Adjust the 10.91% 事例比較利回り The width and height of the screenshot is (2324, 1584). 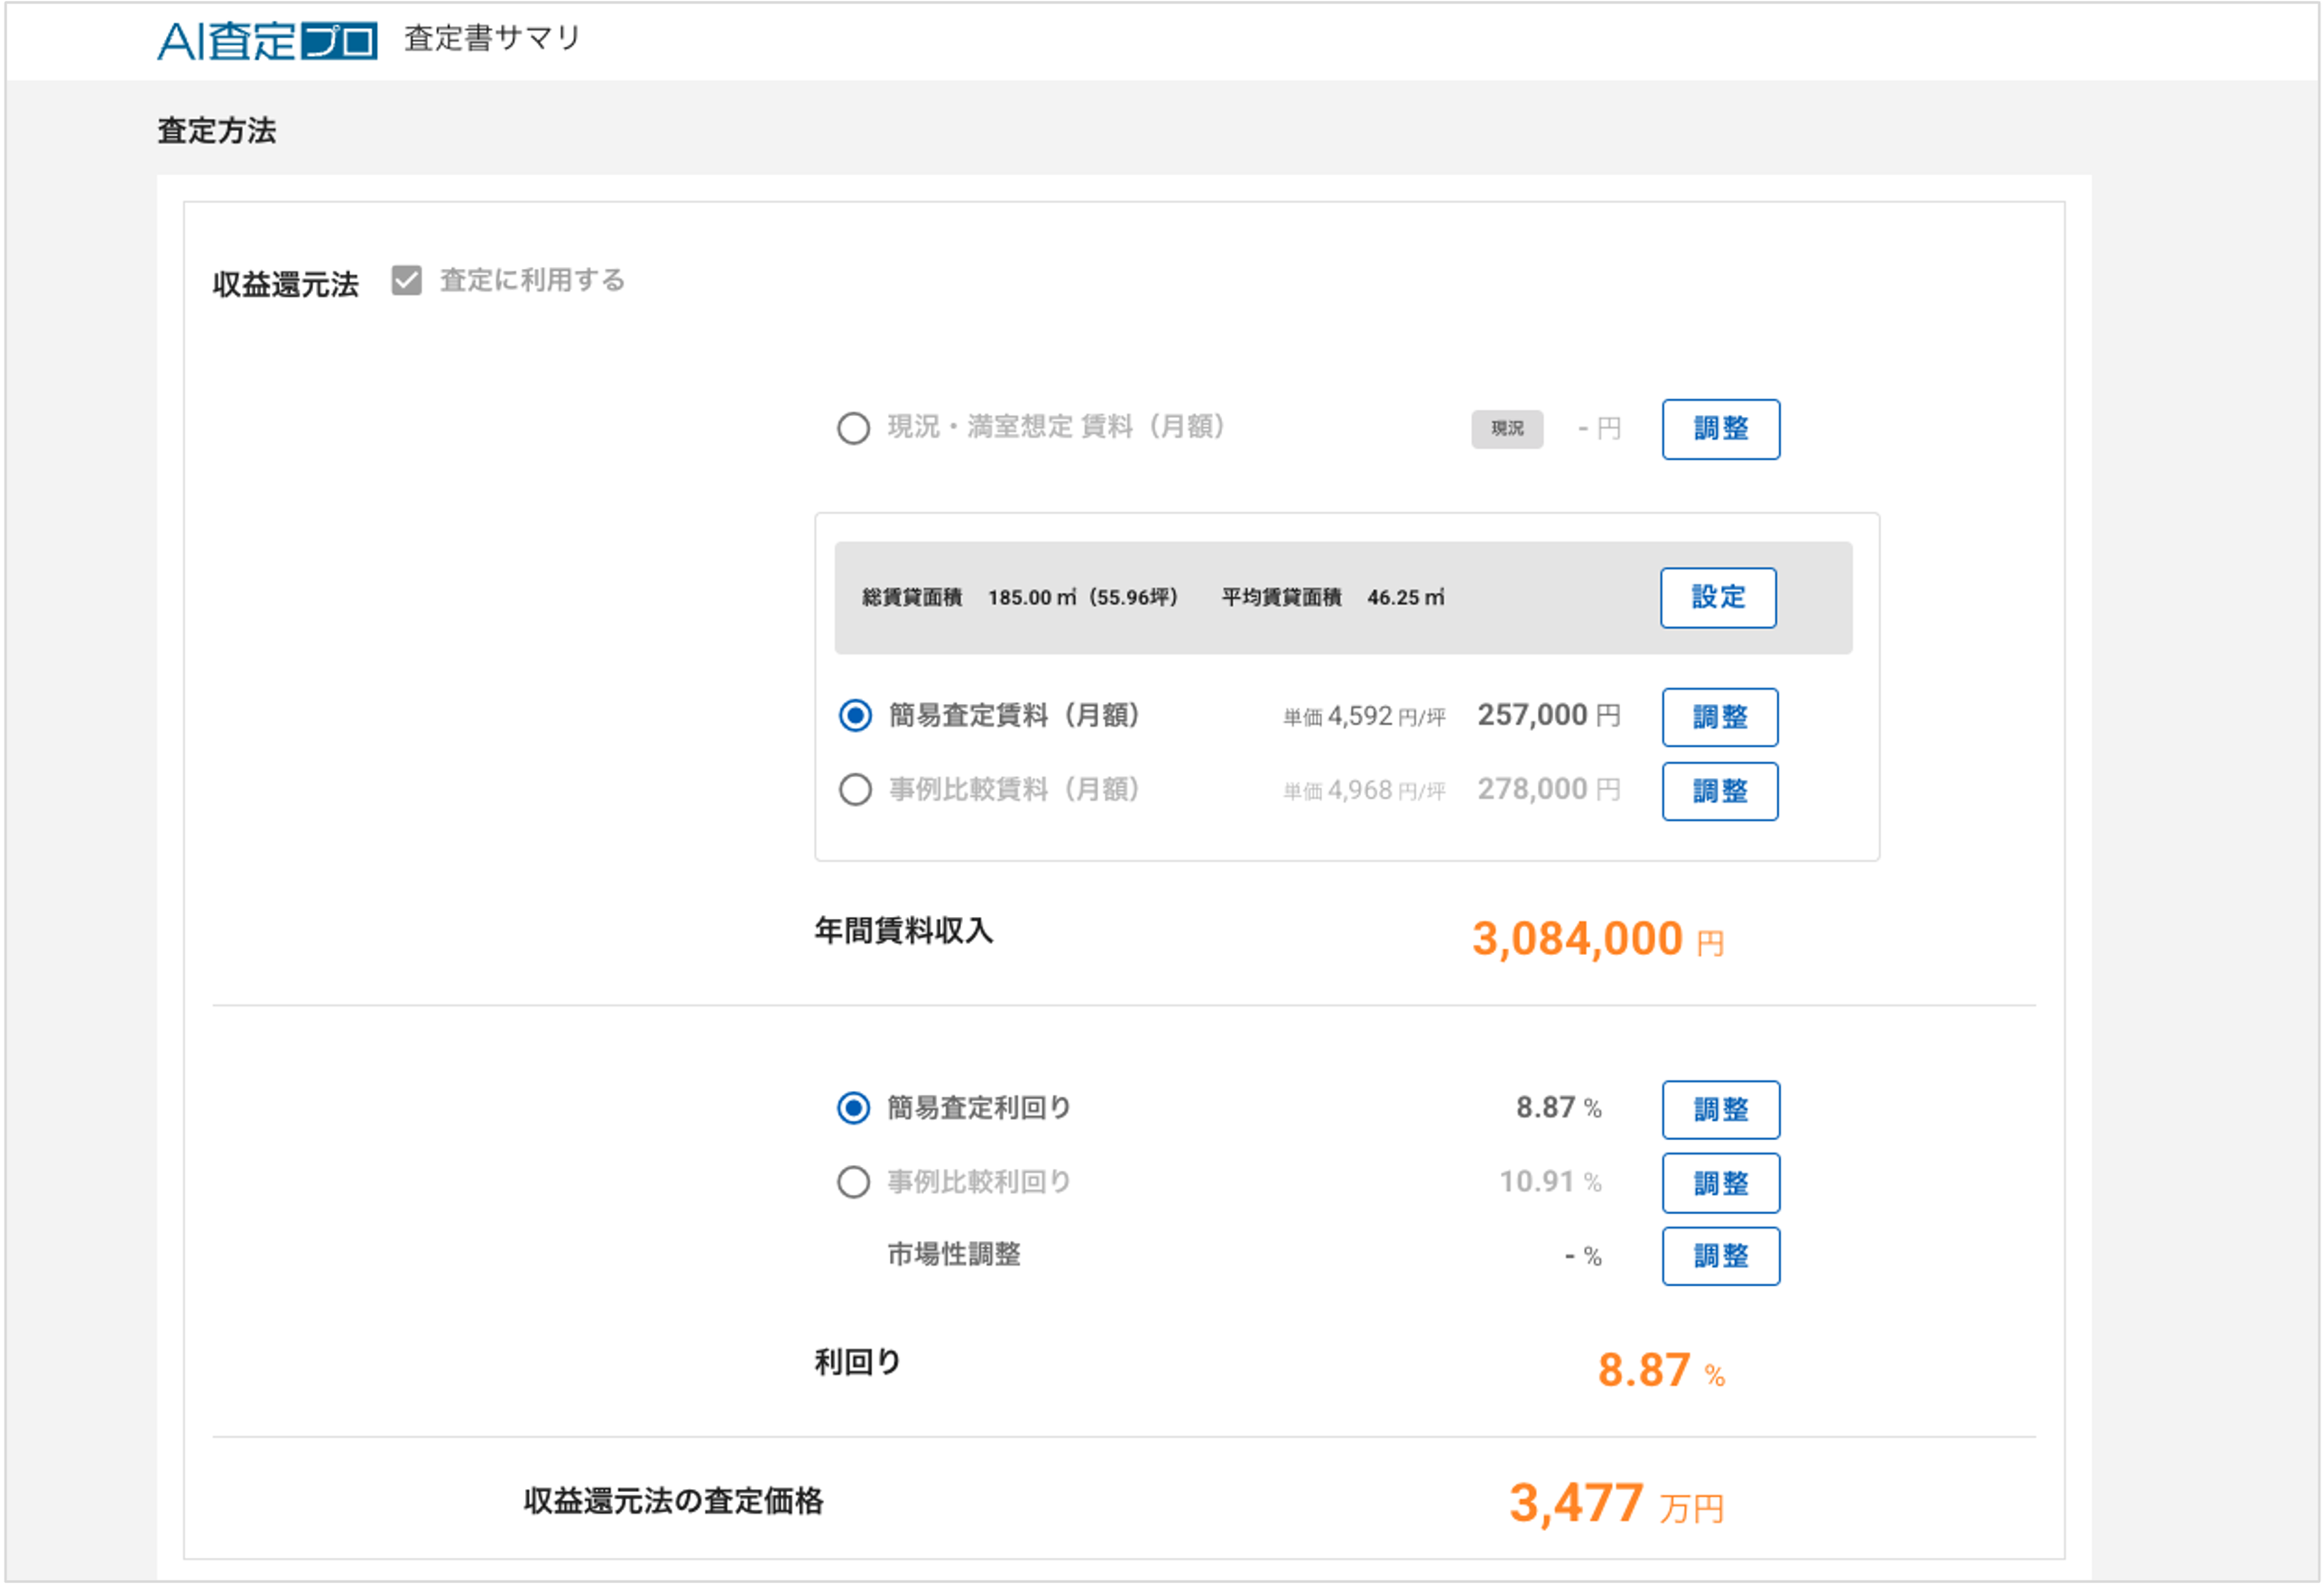[1720, 1183]
